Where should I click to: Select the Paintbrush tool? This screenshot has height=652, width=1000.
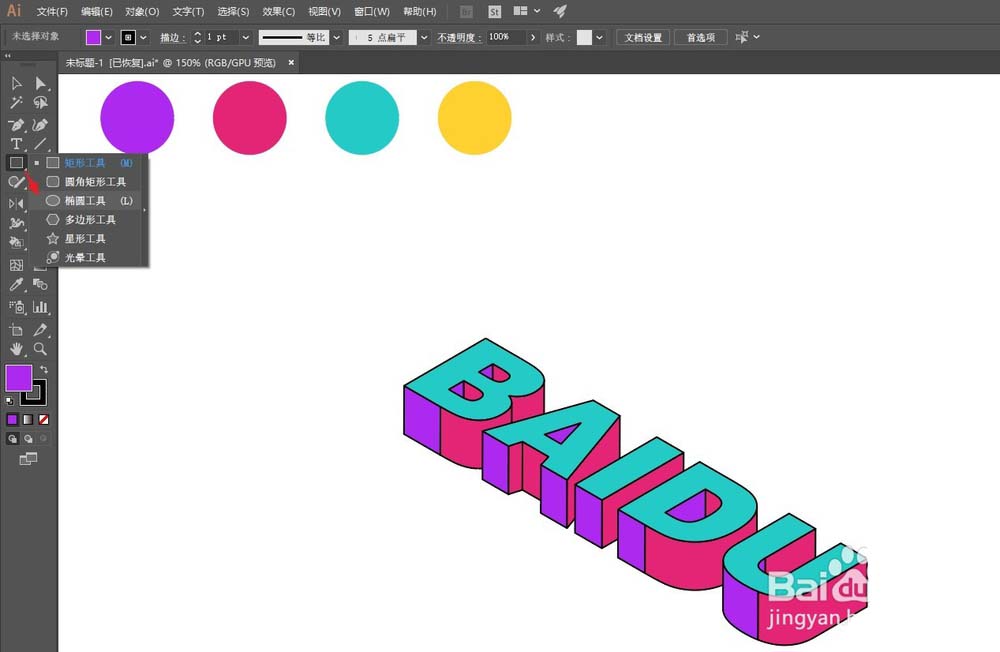pyautogui.click(x=16, y=182)
